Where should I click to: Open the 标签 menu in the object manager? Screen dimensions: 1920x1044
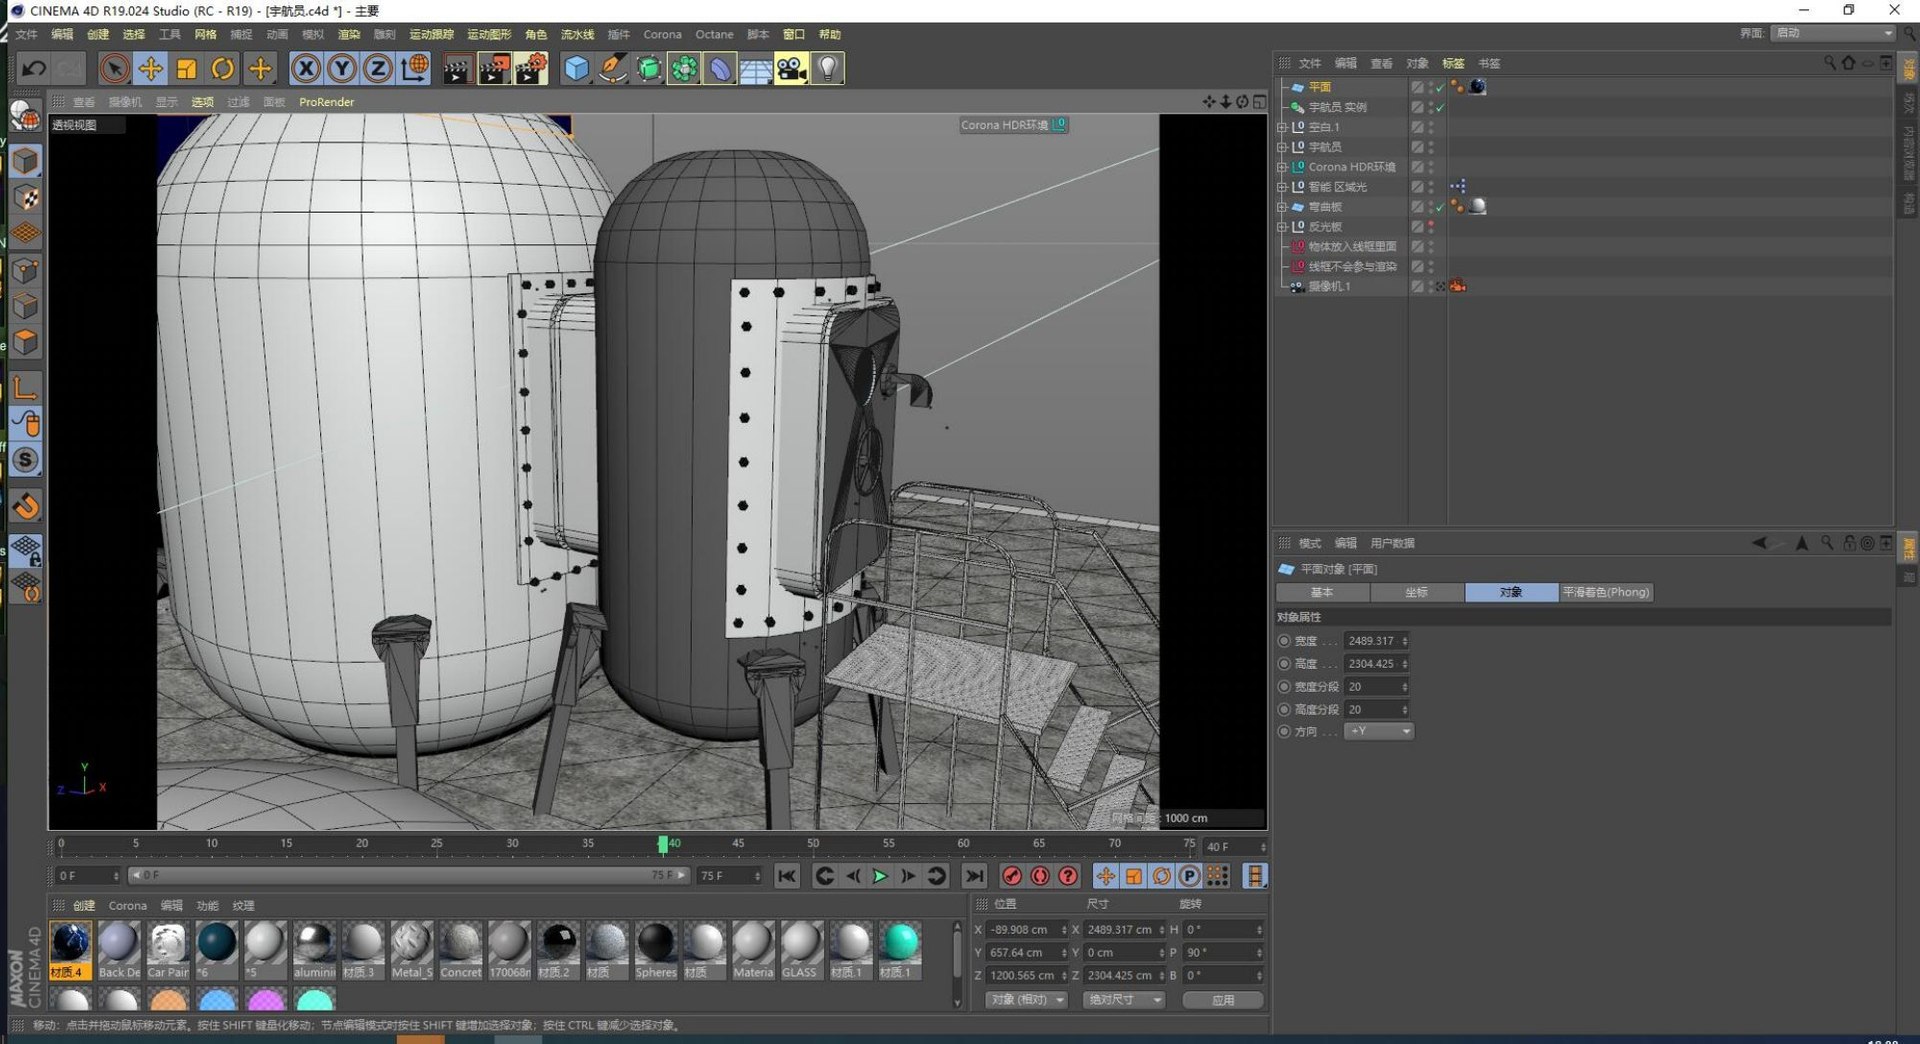tap(1453, 63)
